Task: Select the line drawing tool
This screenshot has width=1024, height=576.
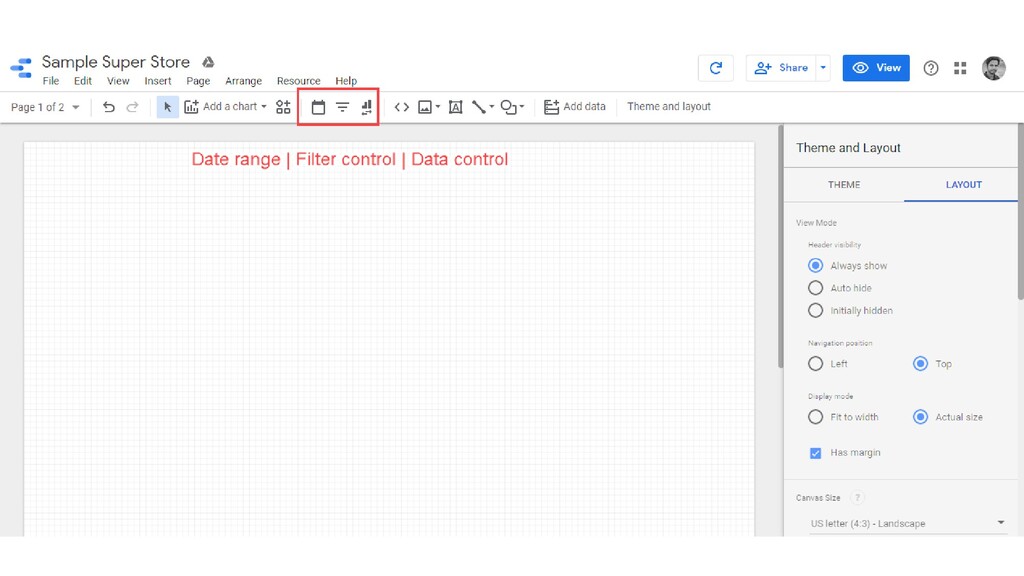Action: click(479, 107)
